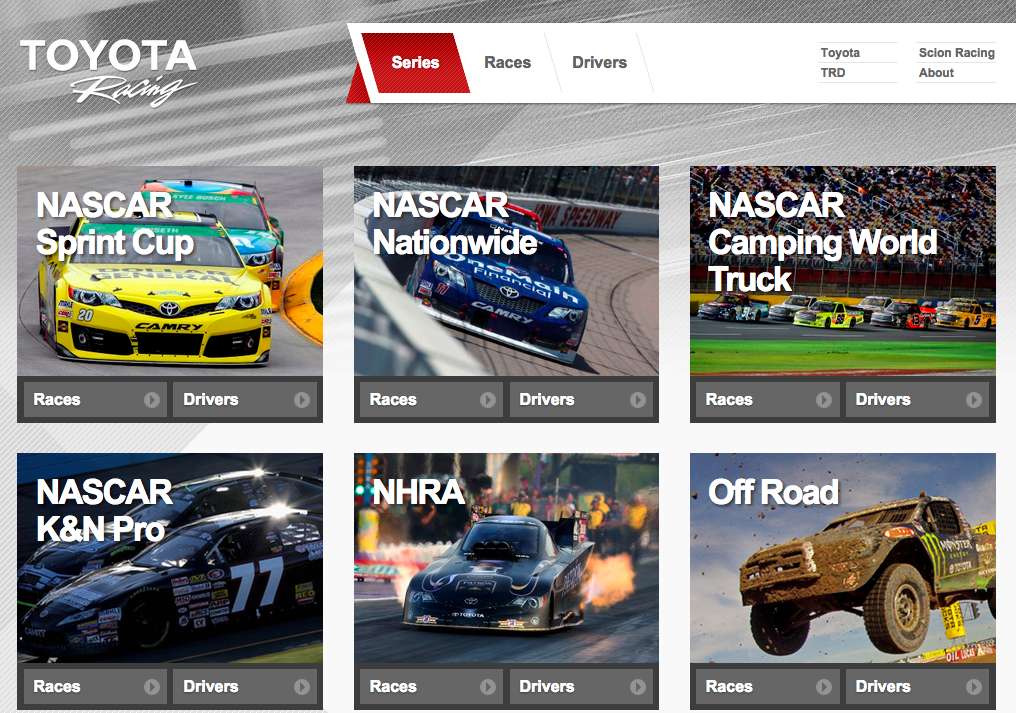
Task: Open the Scion Racing link
Action: click(956, 53)
